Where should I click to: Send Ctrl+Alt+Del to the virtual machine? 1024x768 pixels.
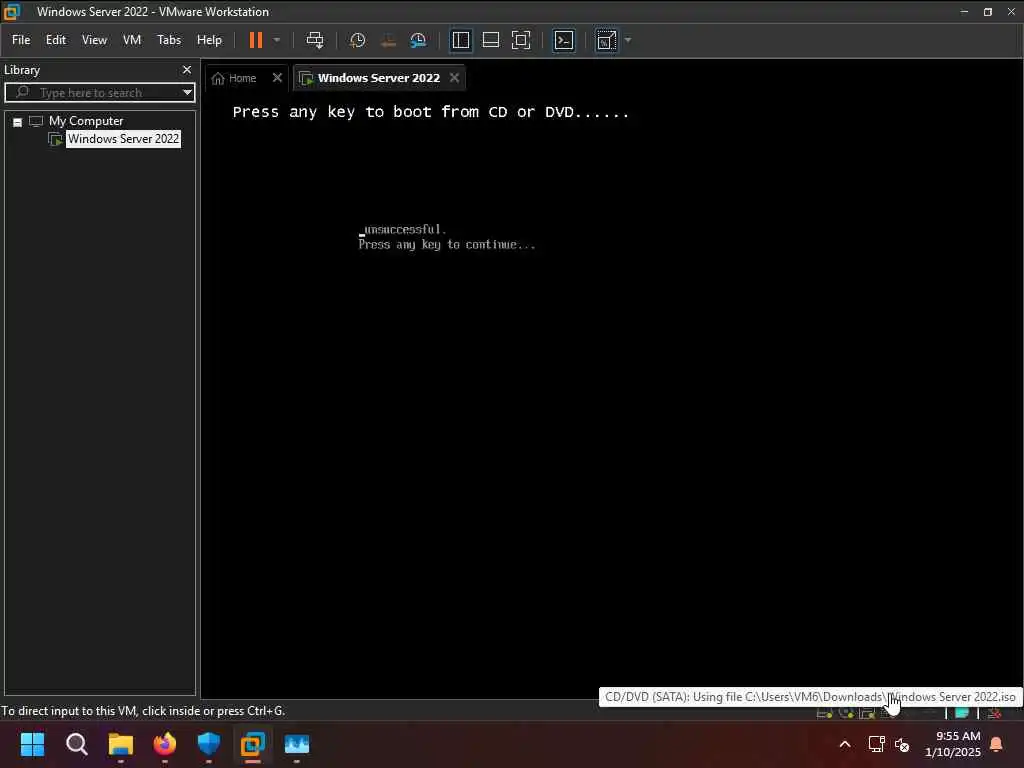click(x=315, y=40)
